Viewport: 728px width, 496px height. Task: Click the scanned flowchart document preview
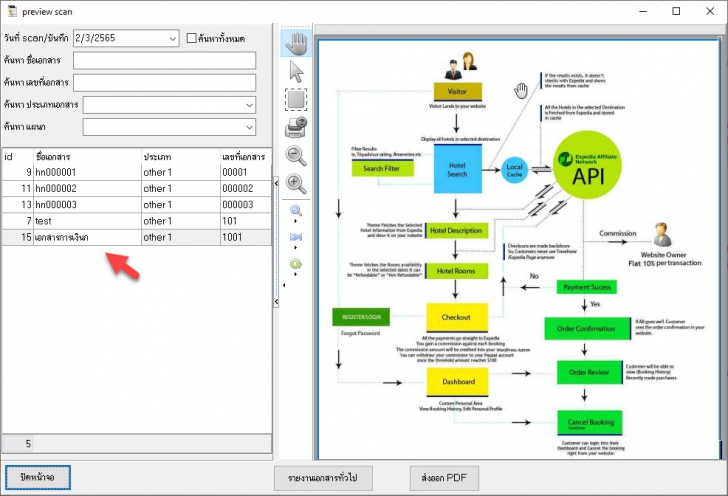coord(518,250)
